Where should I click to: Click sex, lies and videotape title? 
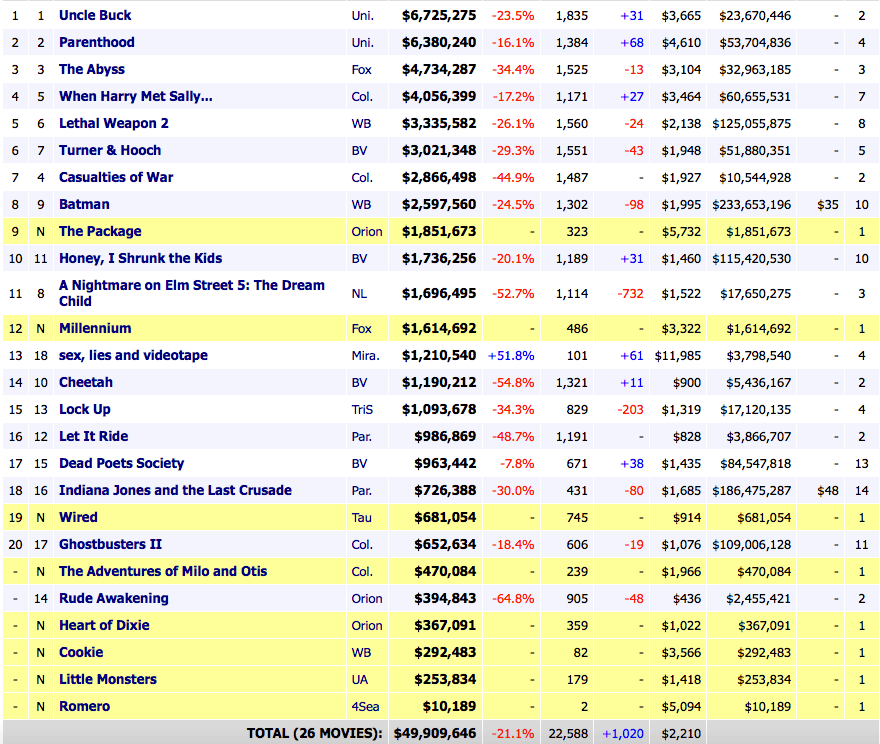pos(133,355)
